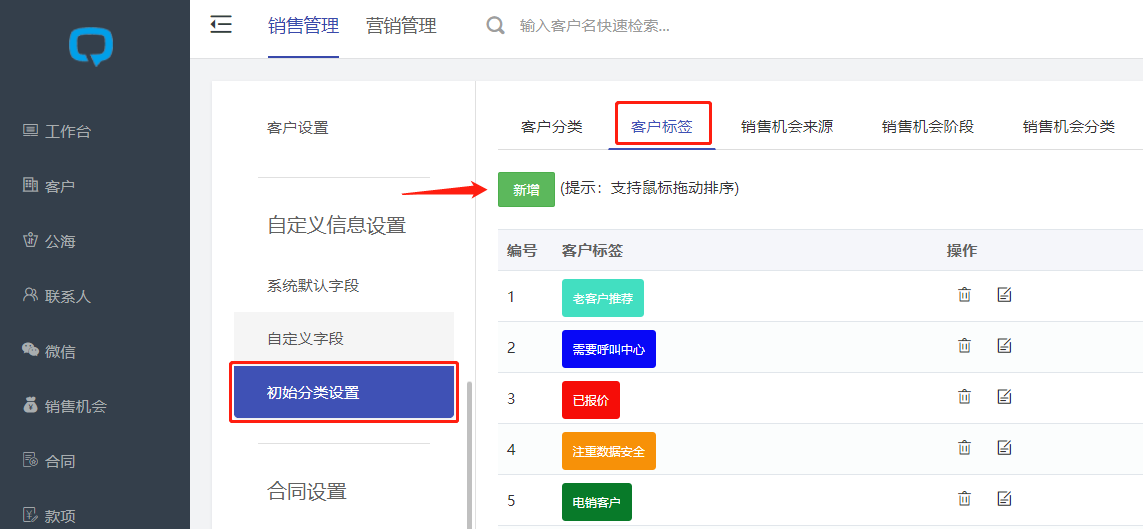Viewport: 1143px width, 529px height.
Task: Click the blue 需要呼叫中心 tag
Action: click(x=609, y=349)
